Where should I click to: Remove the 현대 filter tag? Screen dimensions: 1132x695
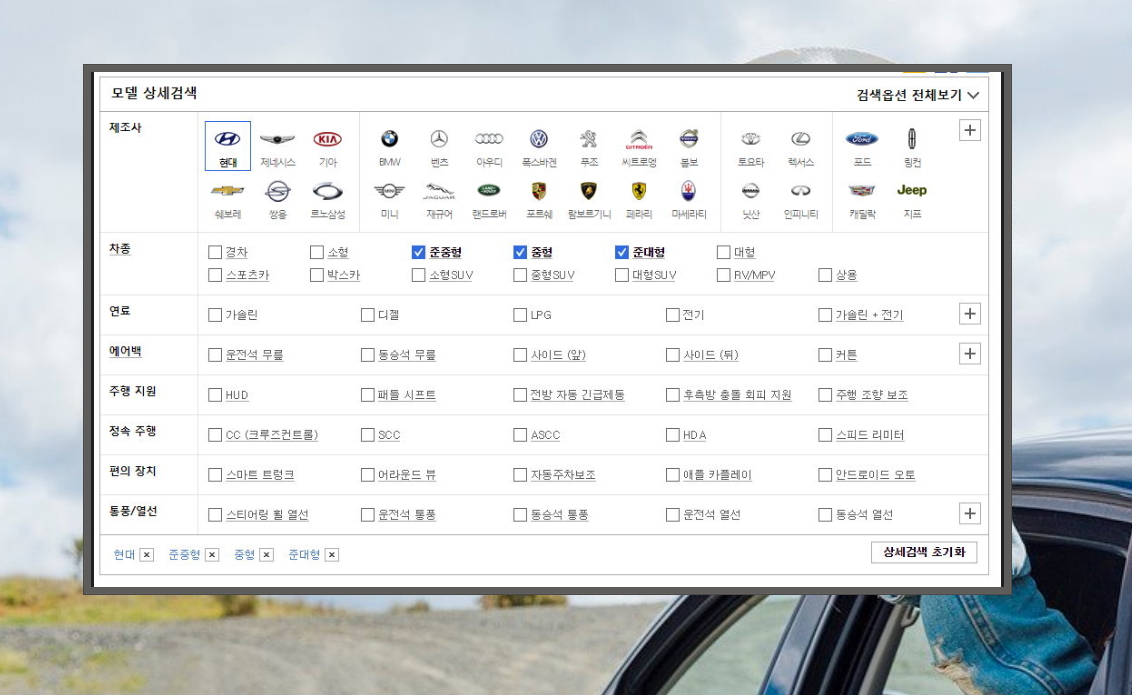tap(147, 554)
